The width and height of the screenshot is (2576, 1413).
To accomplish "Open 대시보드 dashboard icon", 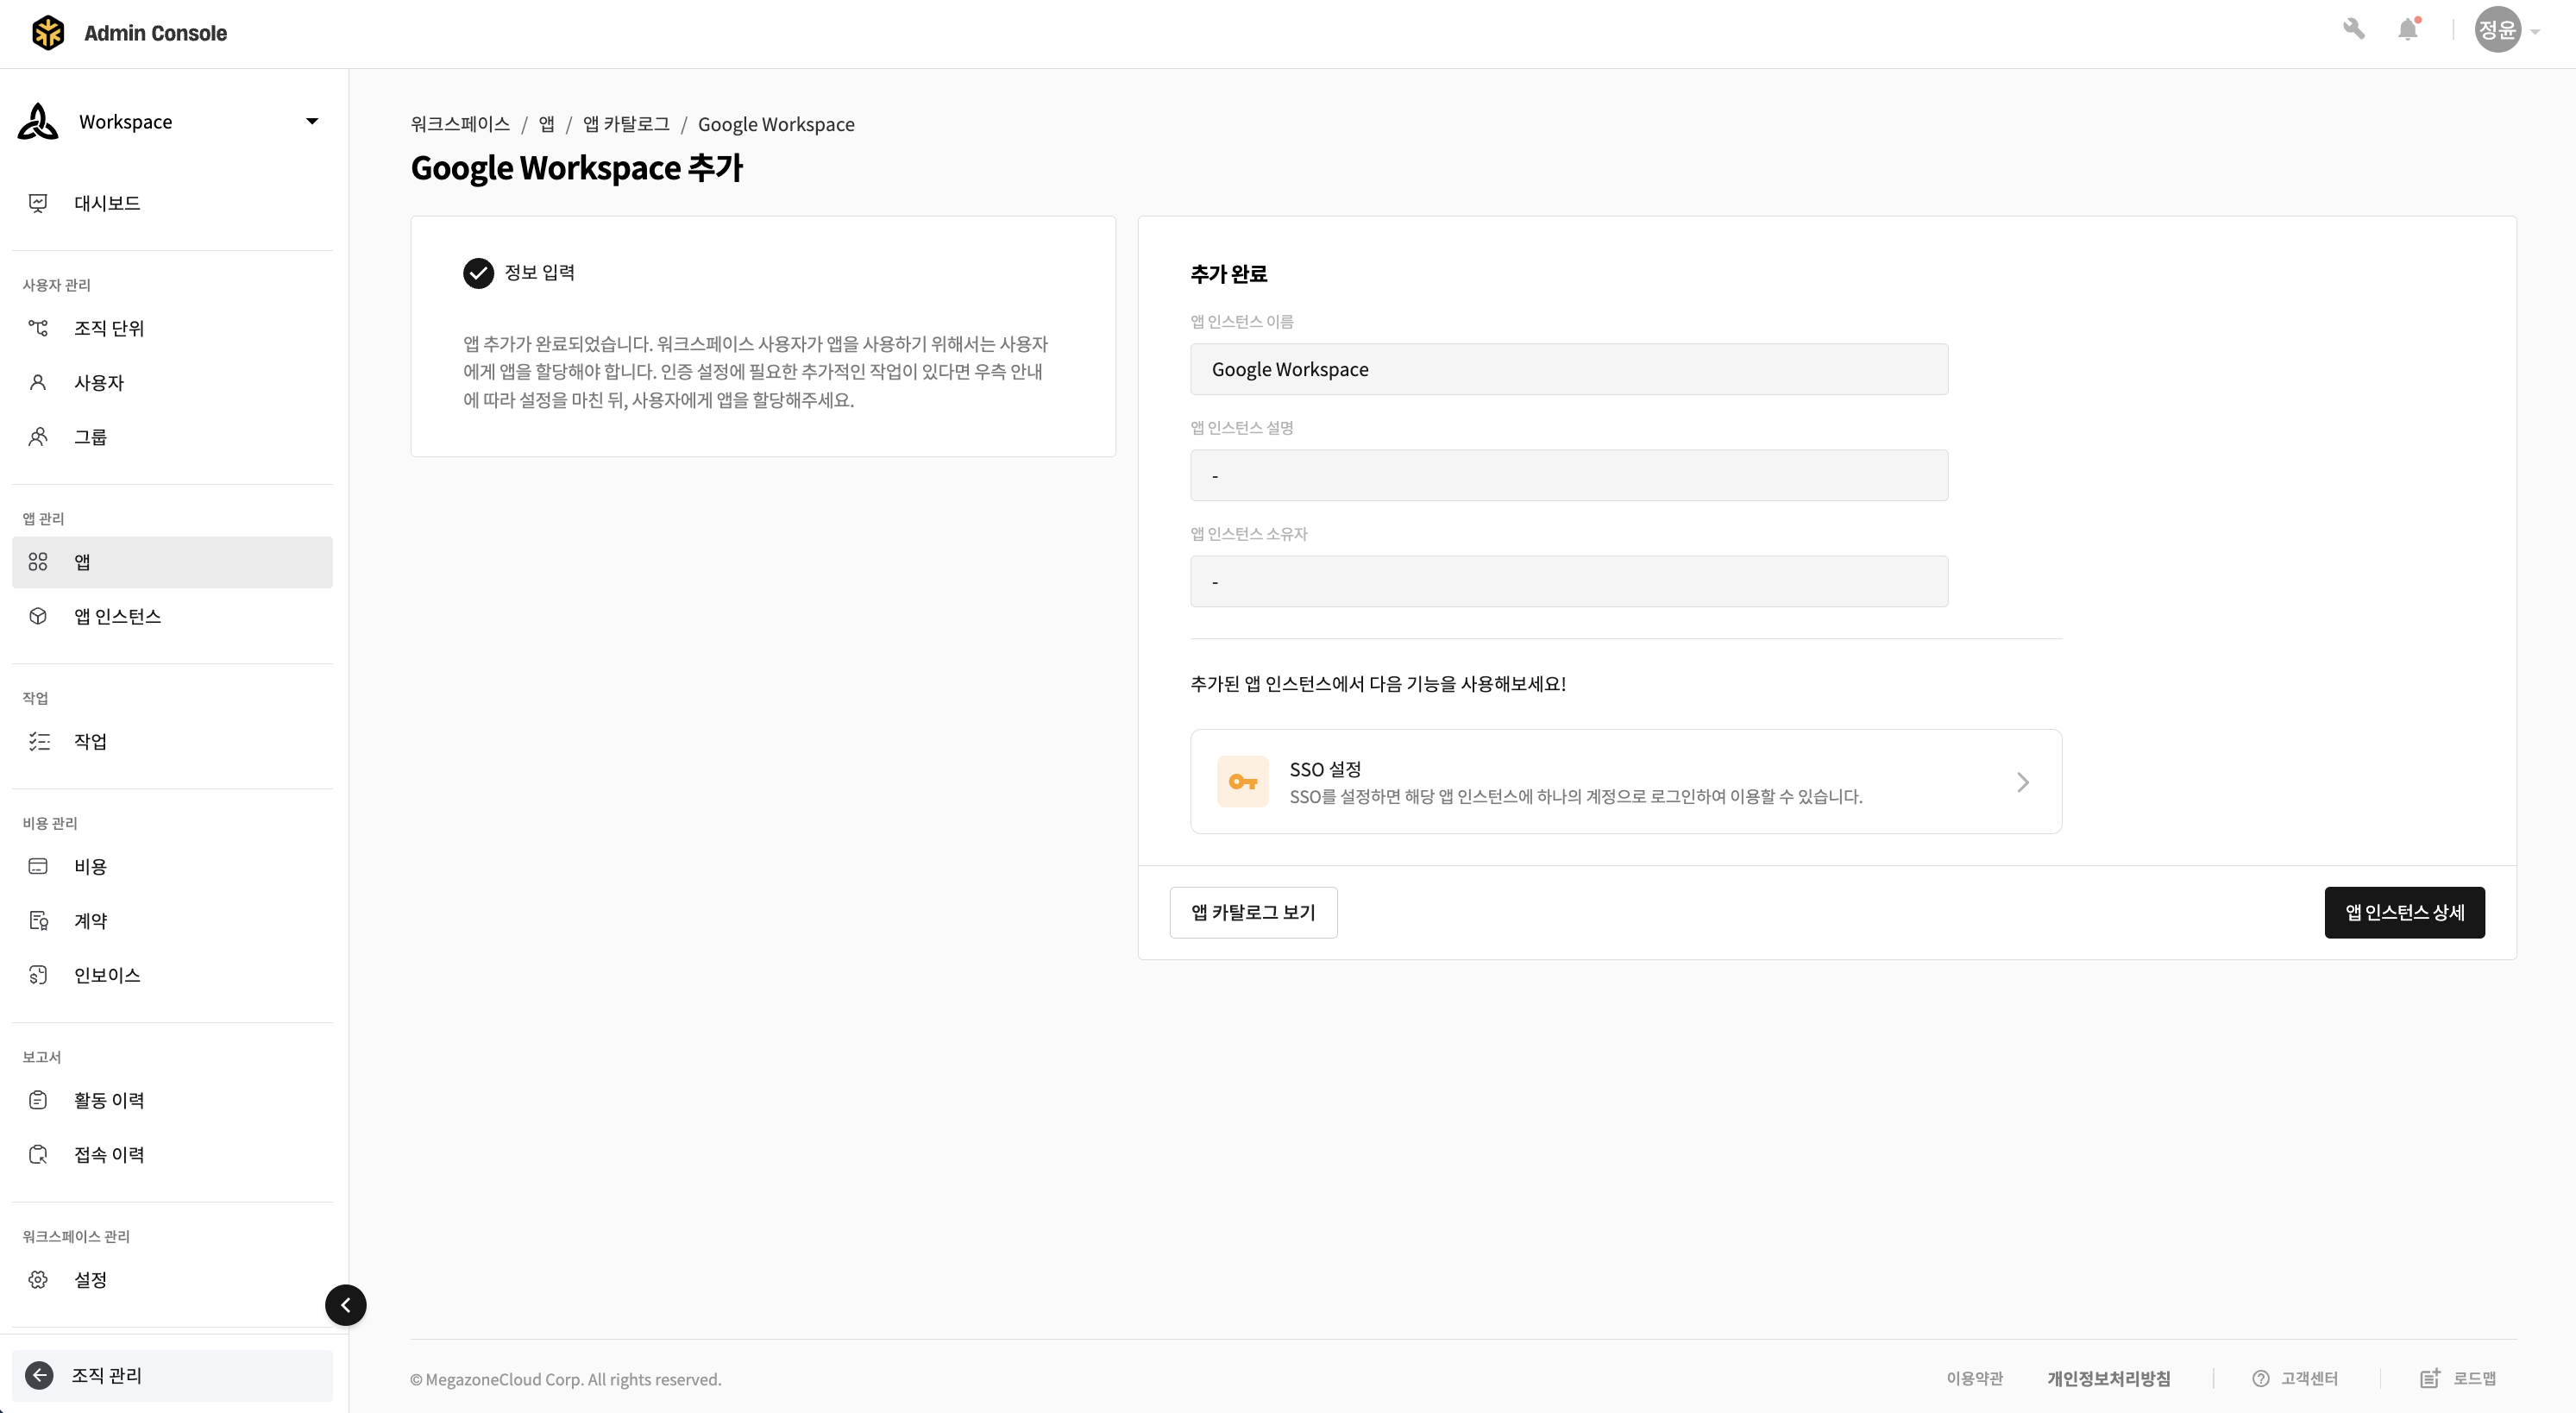I will pyautogui.click(x=38, y=203).
